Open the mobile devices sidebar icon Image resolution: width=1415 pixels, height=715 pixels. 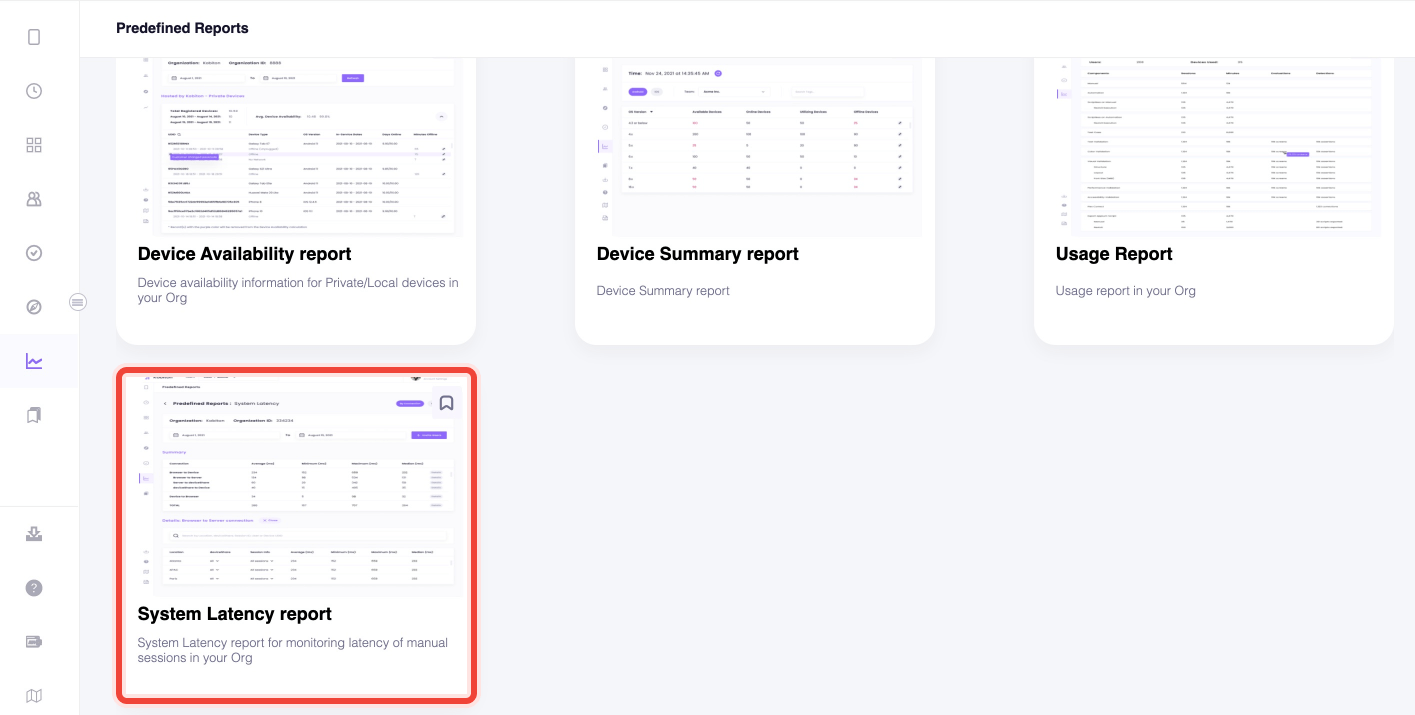pyautogui.click(x=34, y=37)
